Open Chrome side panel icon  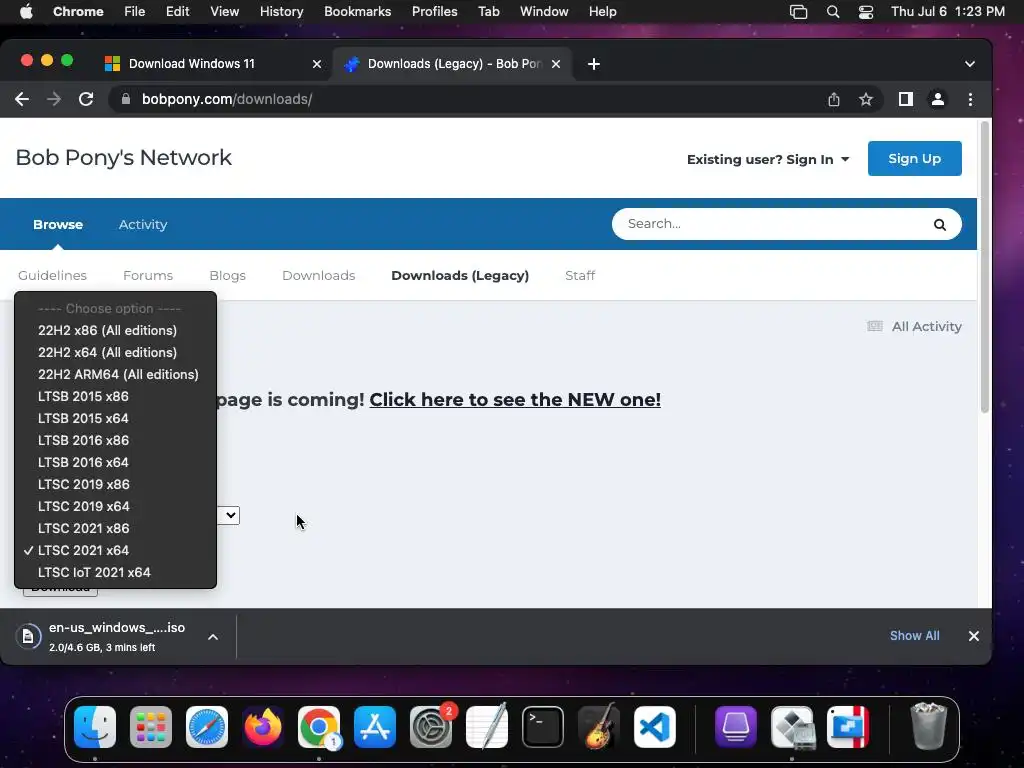pos(906,99)
